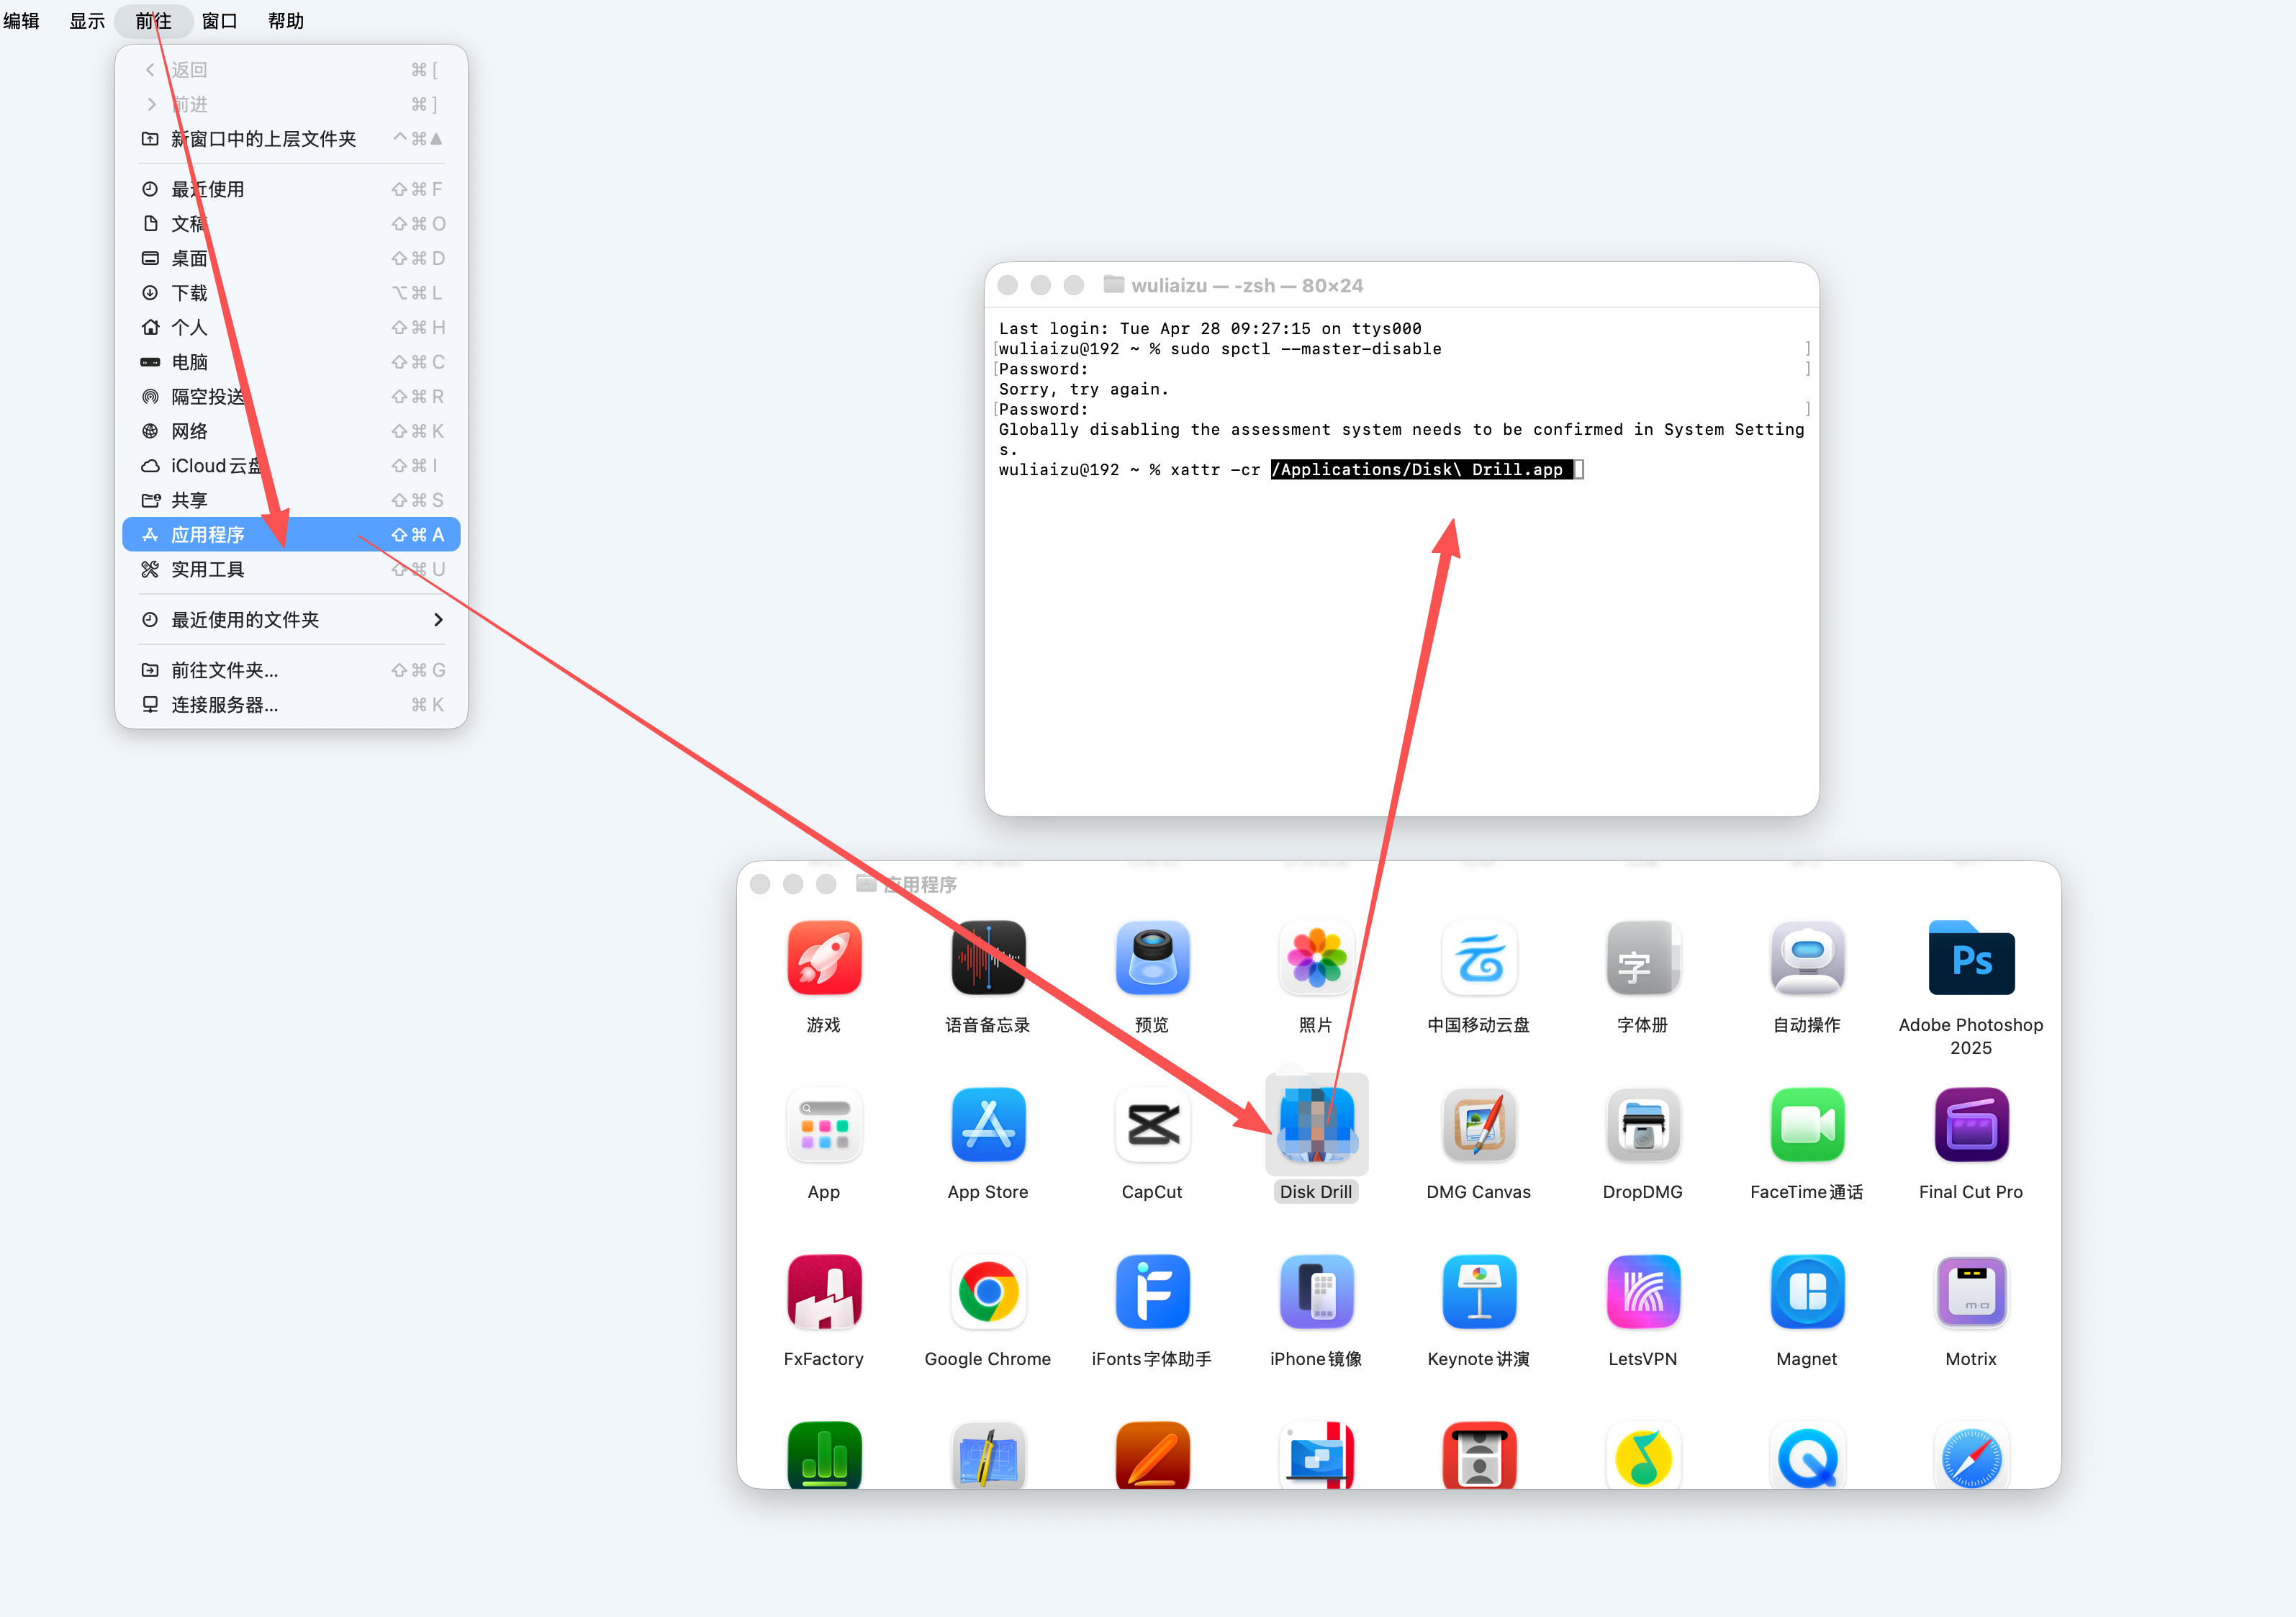This screenshot has height=1617, width=2296.
Task: Open the 帮助 menu in the menu bar
Action: tap(286, 21)
